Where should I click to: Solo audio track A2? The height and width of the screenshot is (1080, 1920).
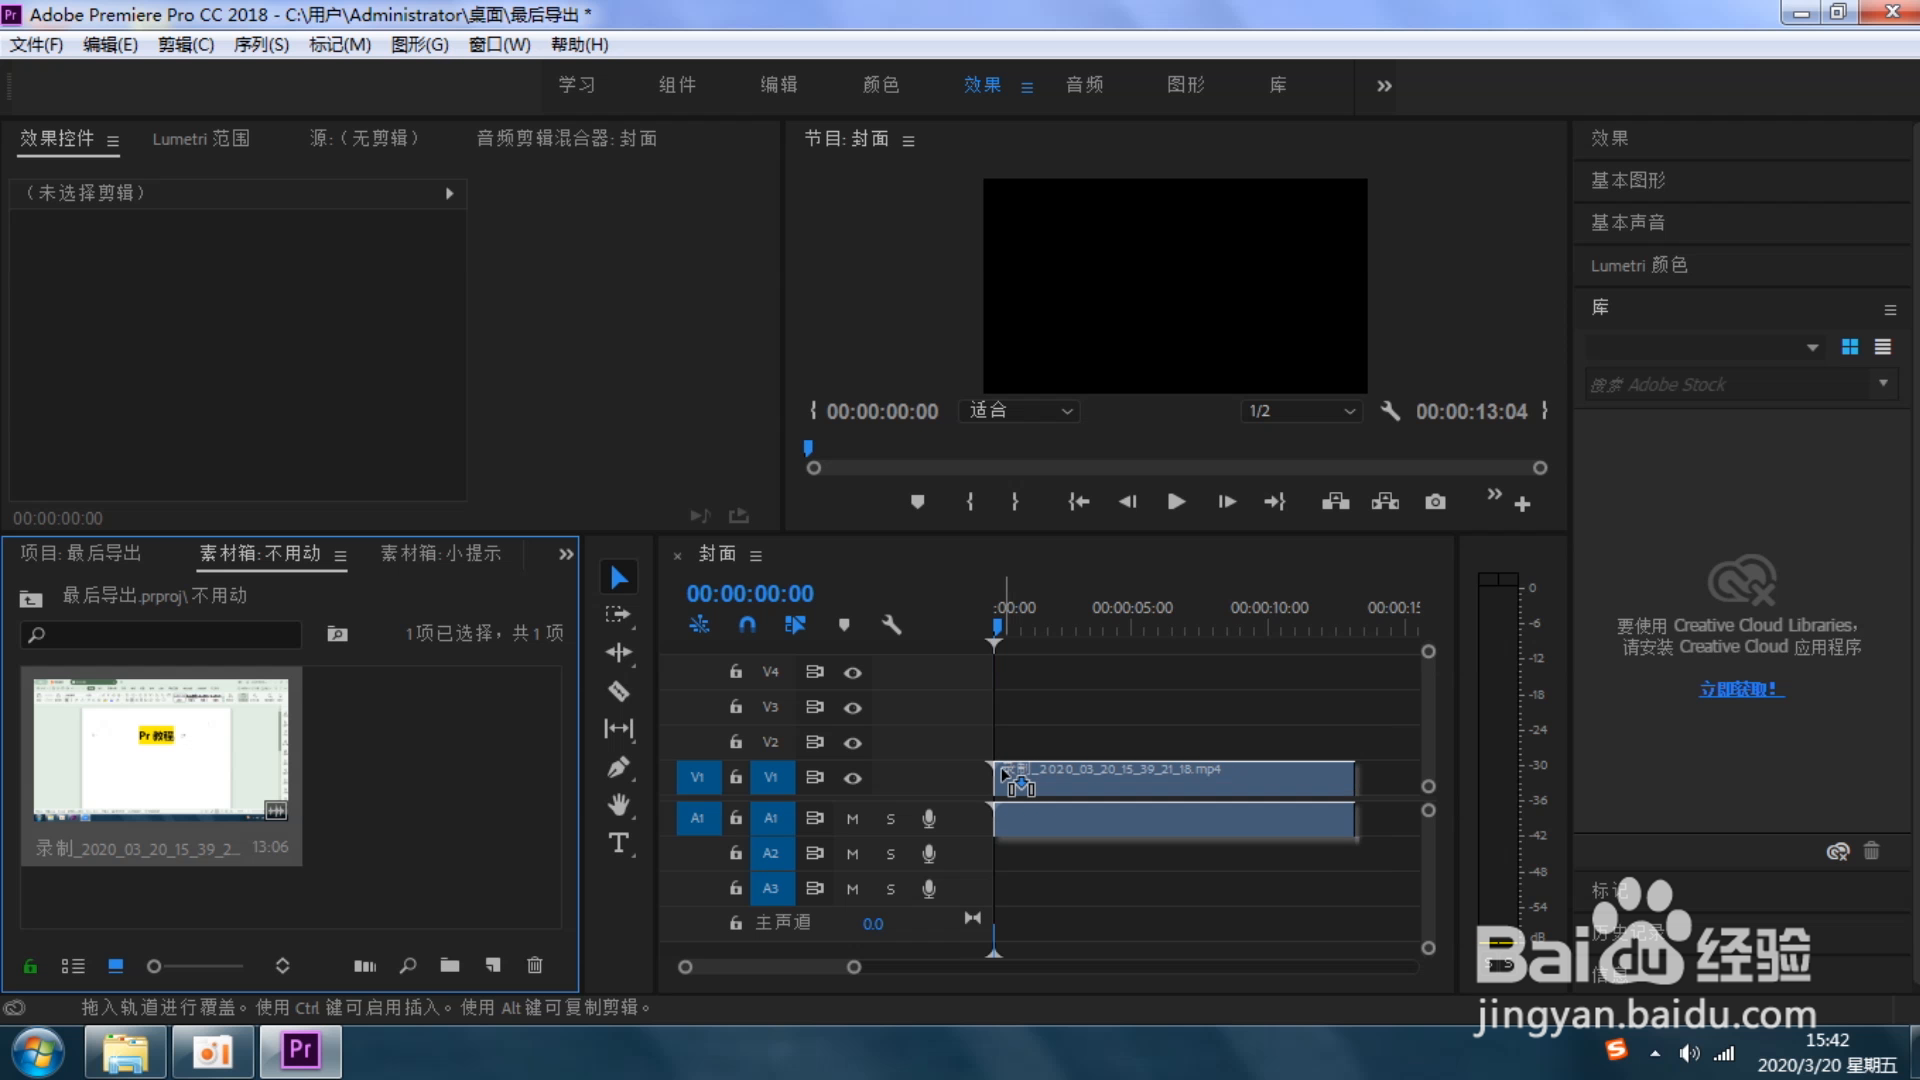890,854
